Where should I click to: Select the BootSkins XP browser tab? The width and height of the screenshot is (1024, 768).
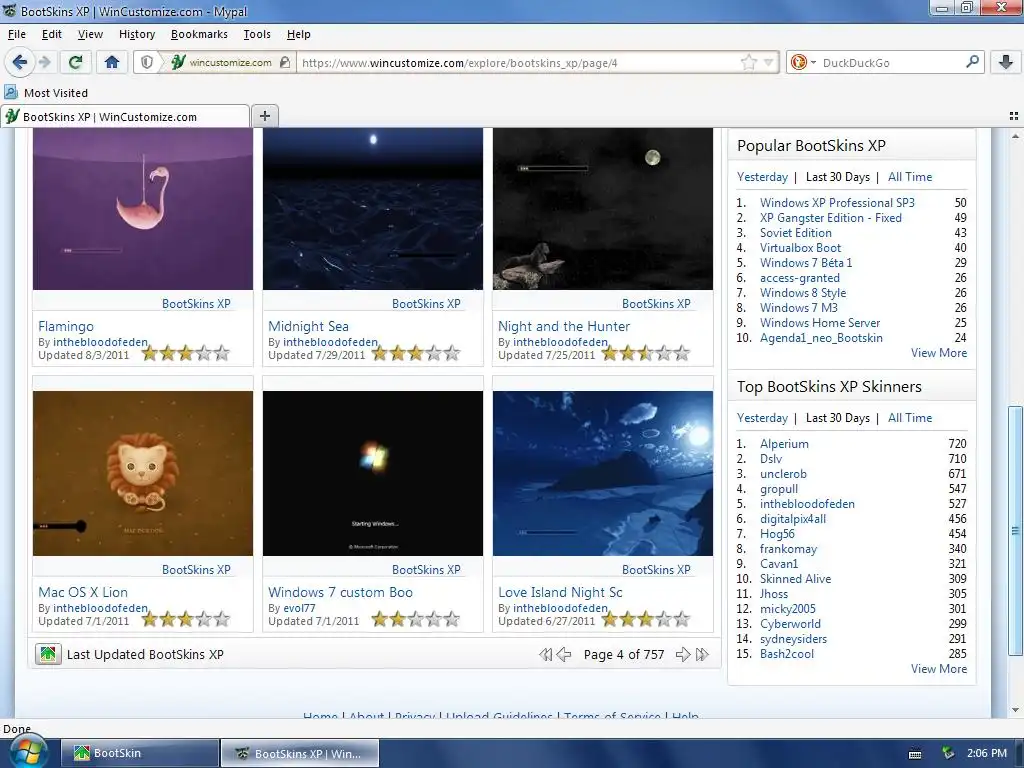click(x=124, y=116)
